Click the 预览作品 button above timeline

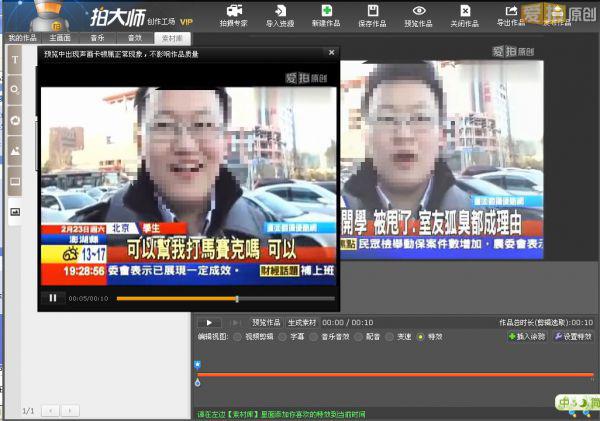coord(266,323)
